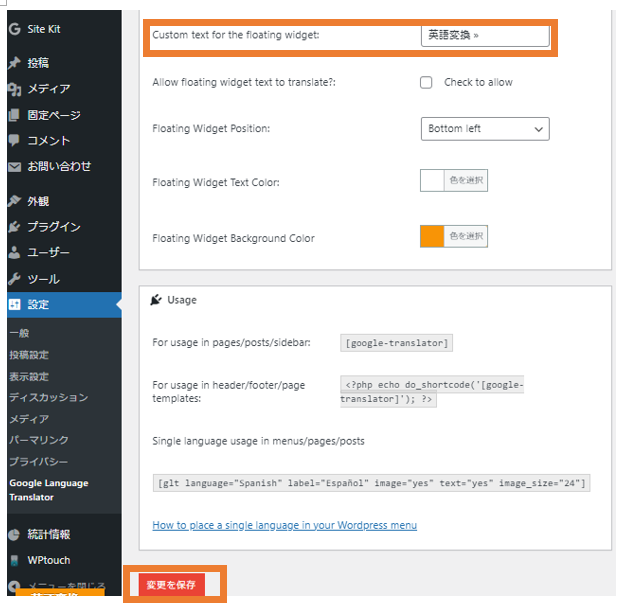Click the 統計情報 chart icon
Viewport: 627px width, 608px height.
point(14,534)
